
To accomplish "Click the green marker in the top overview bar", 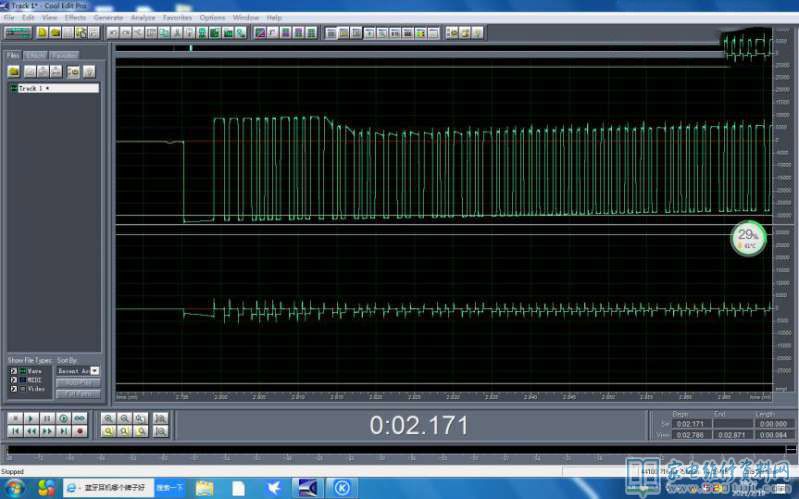I will tap(191, 48).
